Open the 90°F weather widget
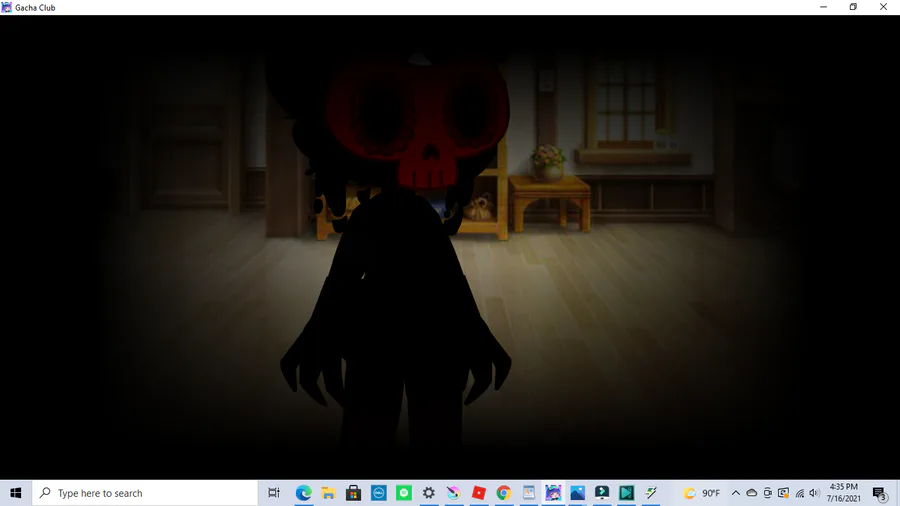900x506 pixels. [701, 493]
